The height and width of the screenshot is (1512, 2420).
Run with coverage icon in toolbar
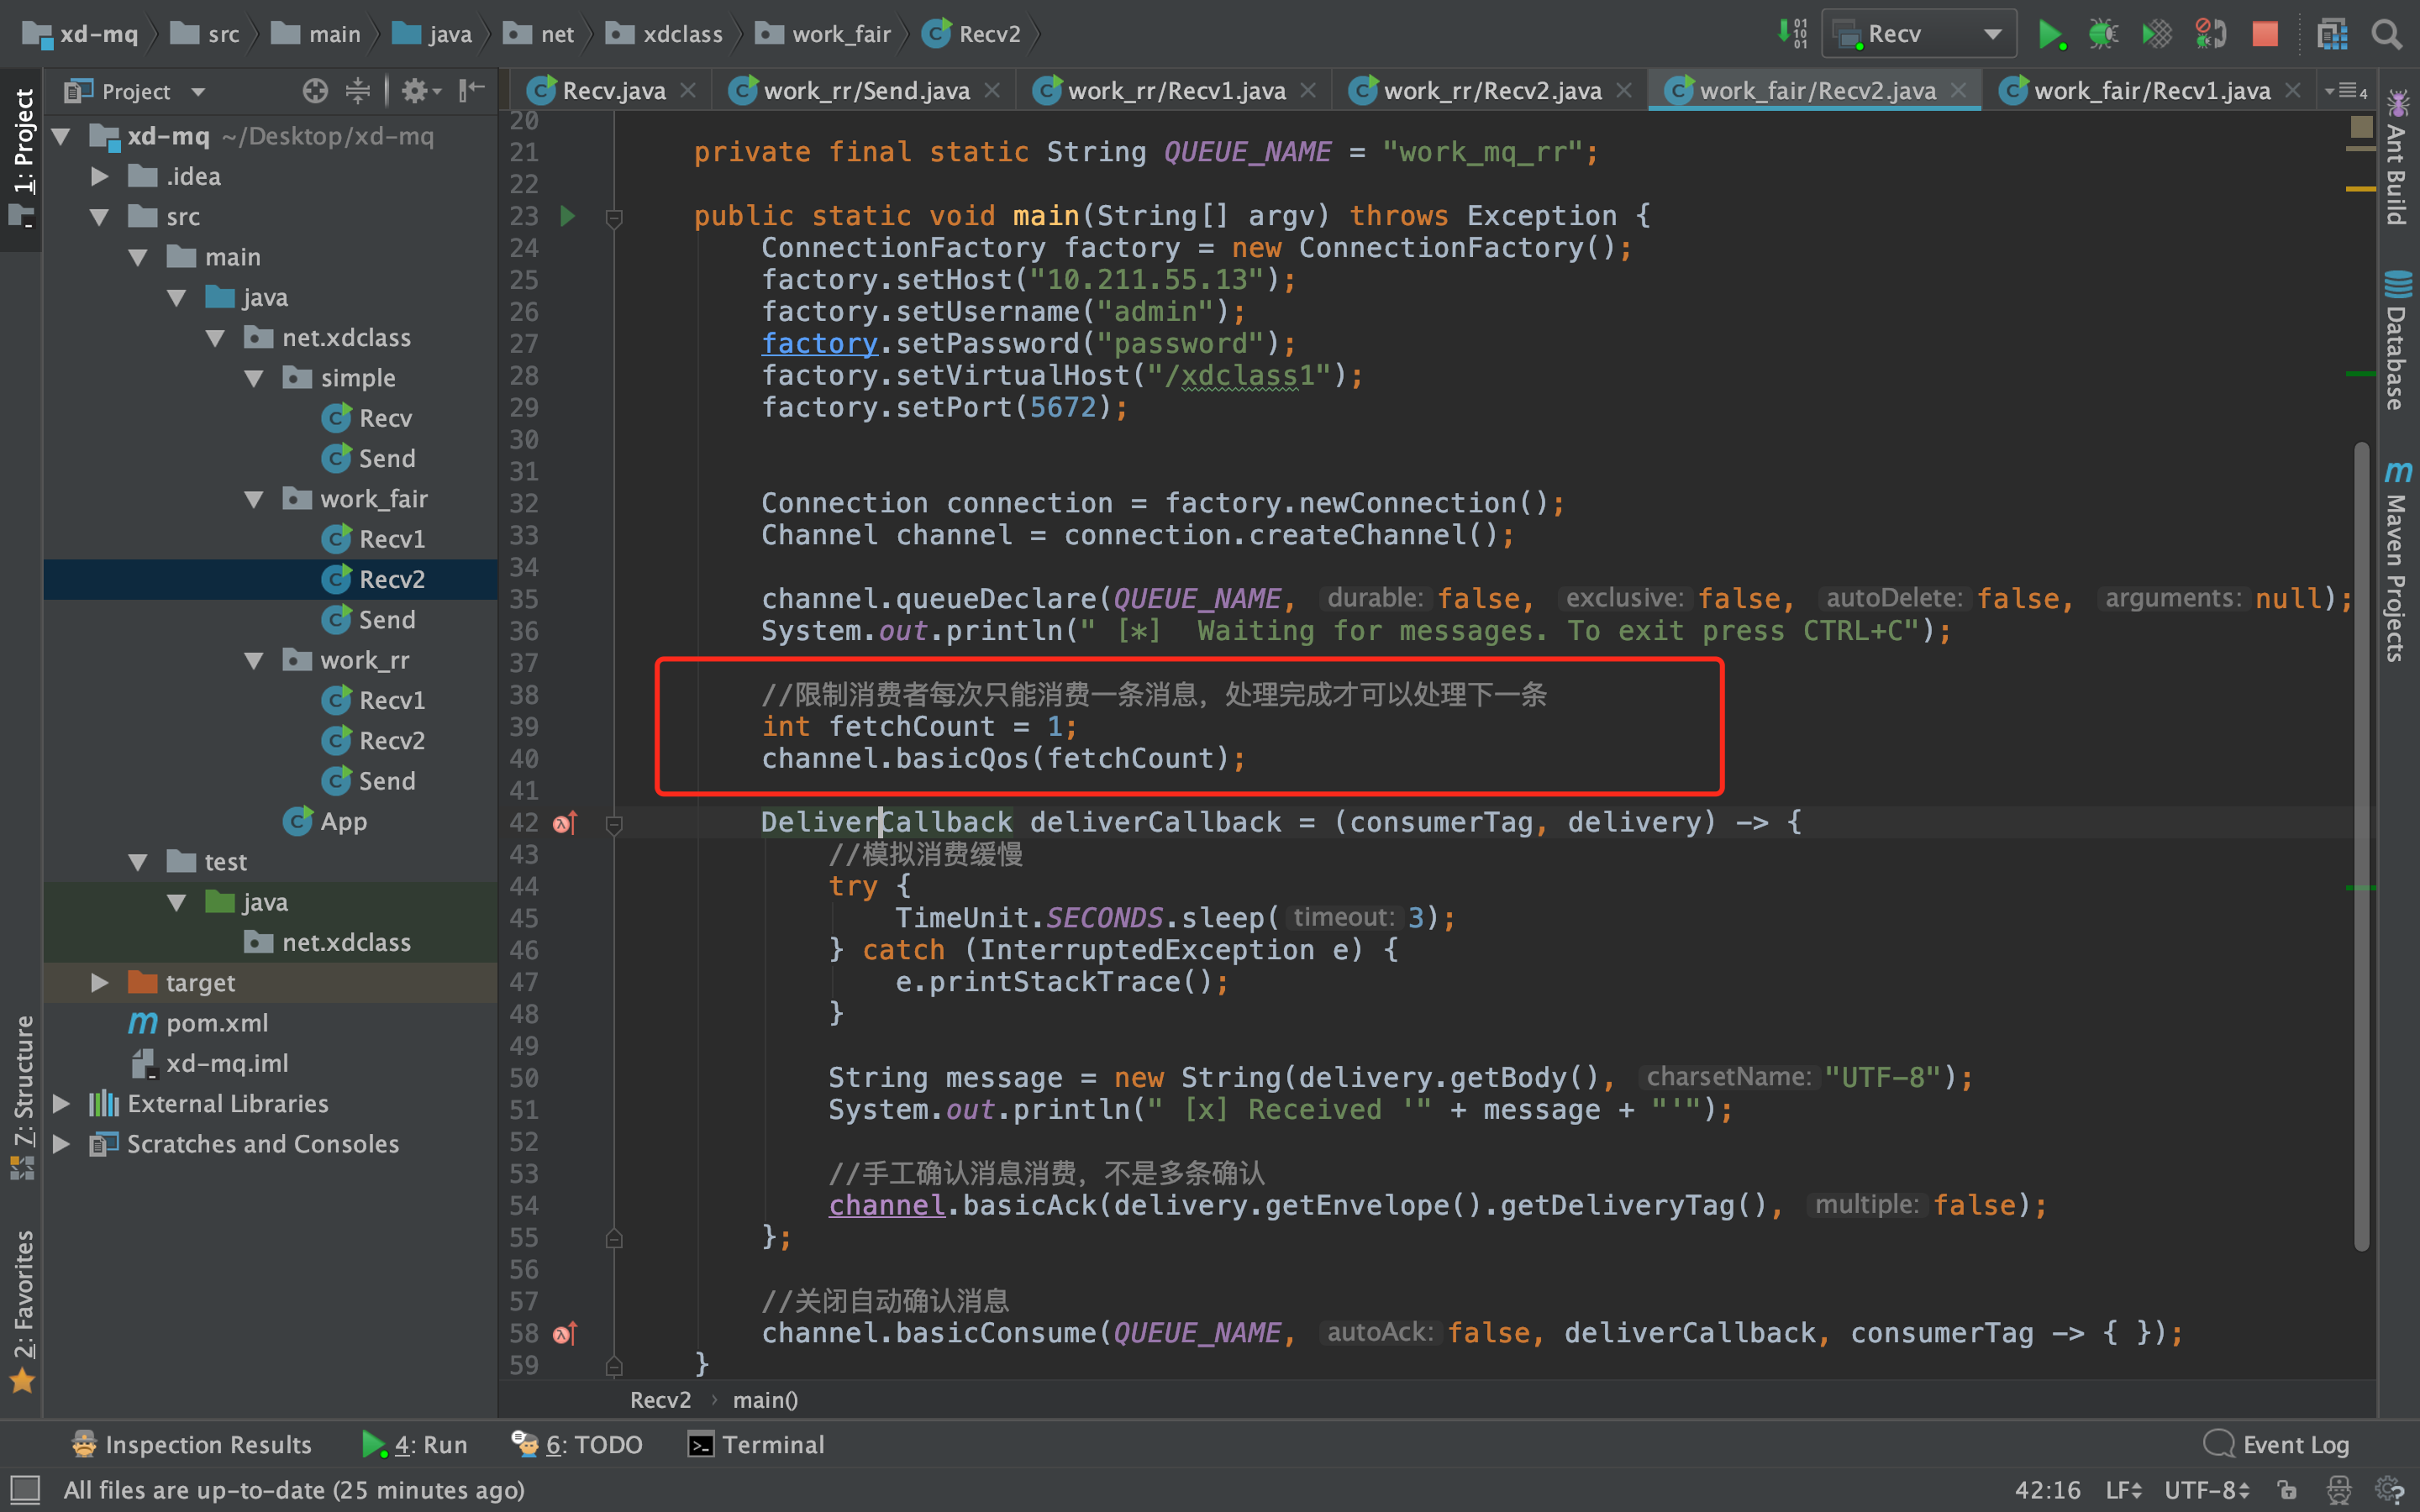click(2157, 34)
